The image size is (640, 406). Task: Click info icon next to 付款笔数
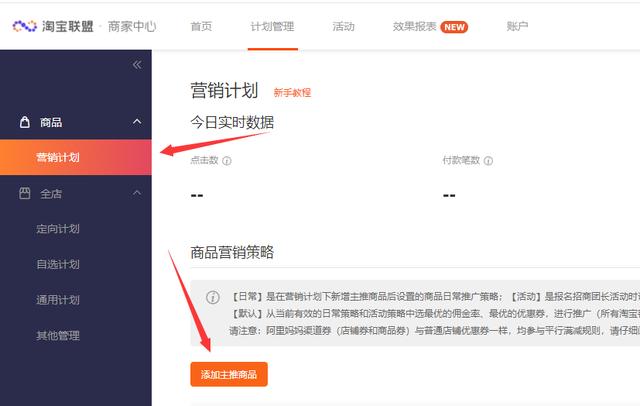[488, 161]
